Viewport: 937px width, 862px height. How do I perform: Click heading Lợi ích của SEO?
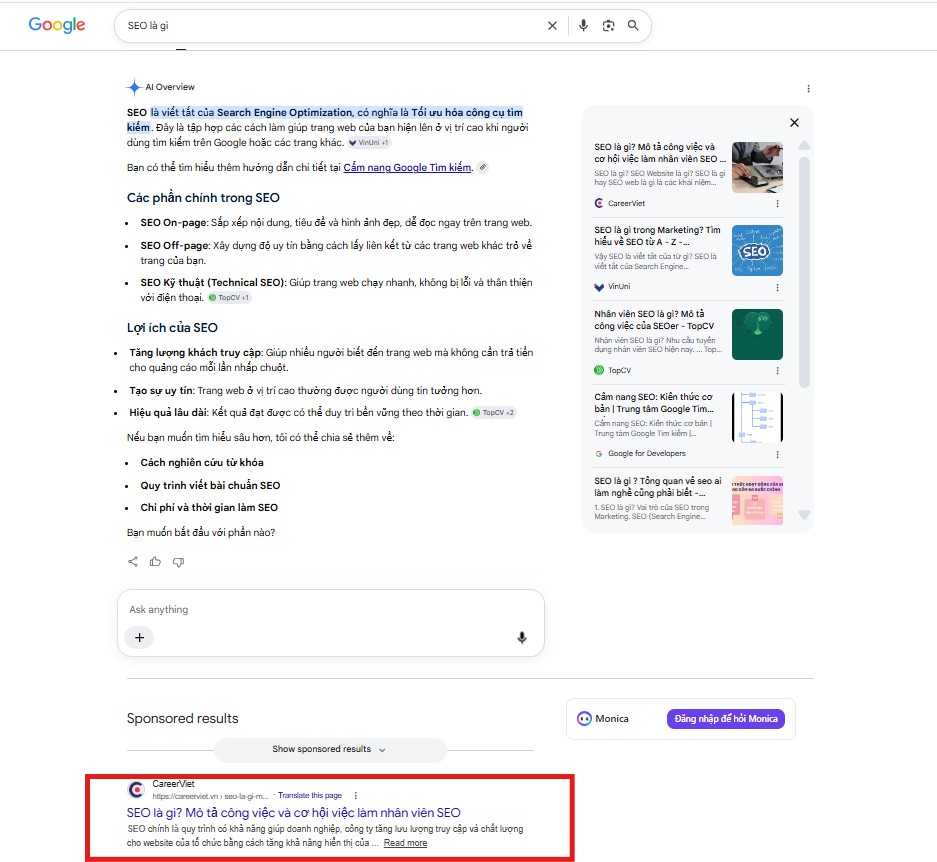coord(172,328)
